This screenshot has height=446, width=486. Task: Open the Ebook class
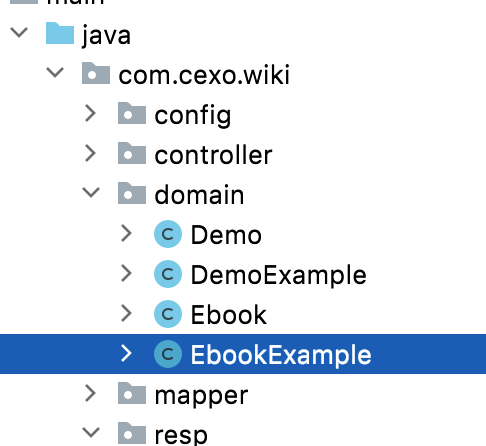point(229,315)
